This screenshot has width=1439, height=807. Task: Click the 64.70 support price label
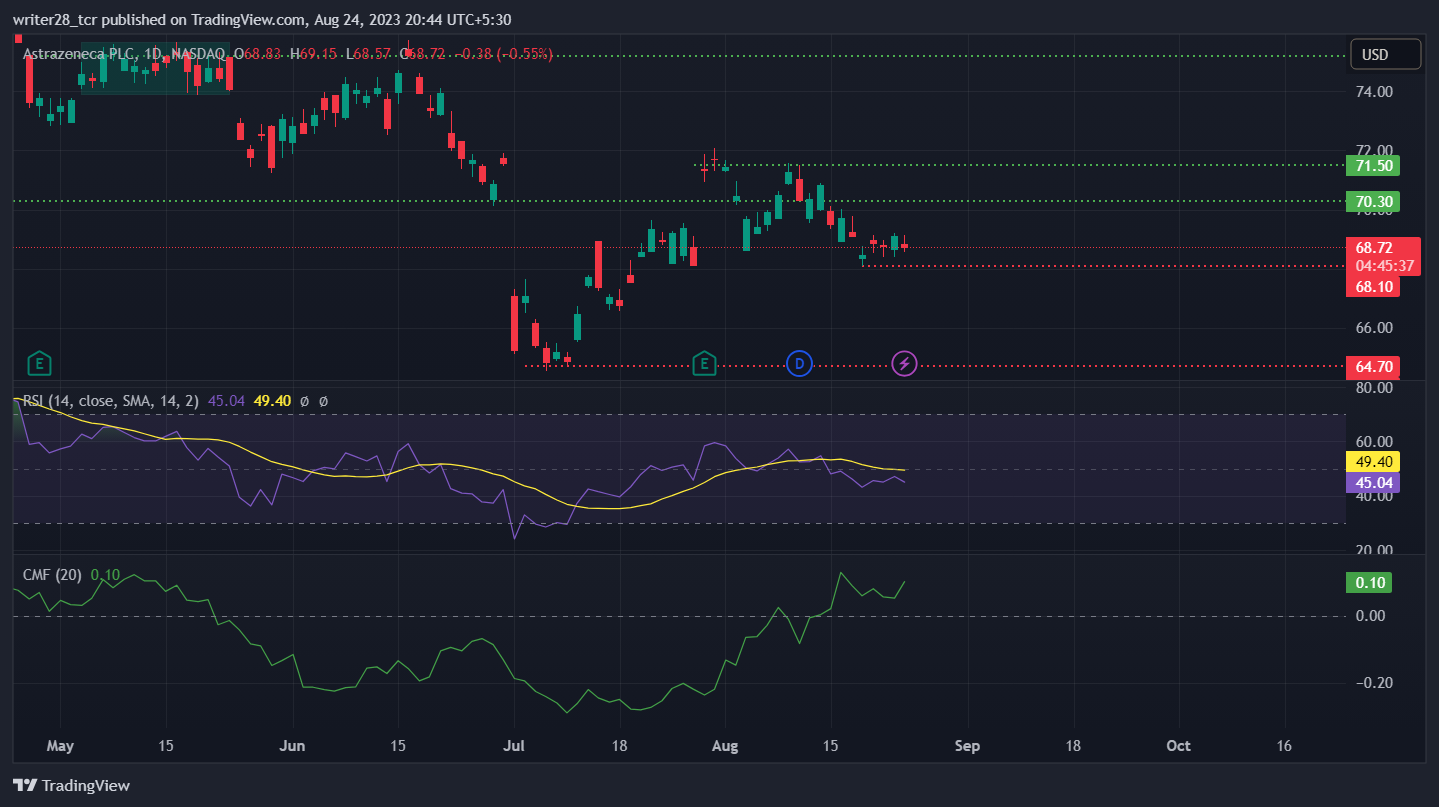(x=1372, y=366)
